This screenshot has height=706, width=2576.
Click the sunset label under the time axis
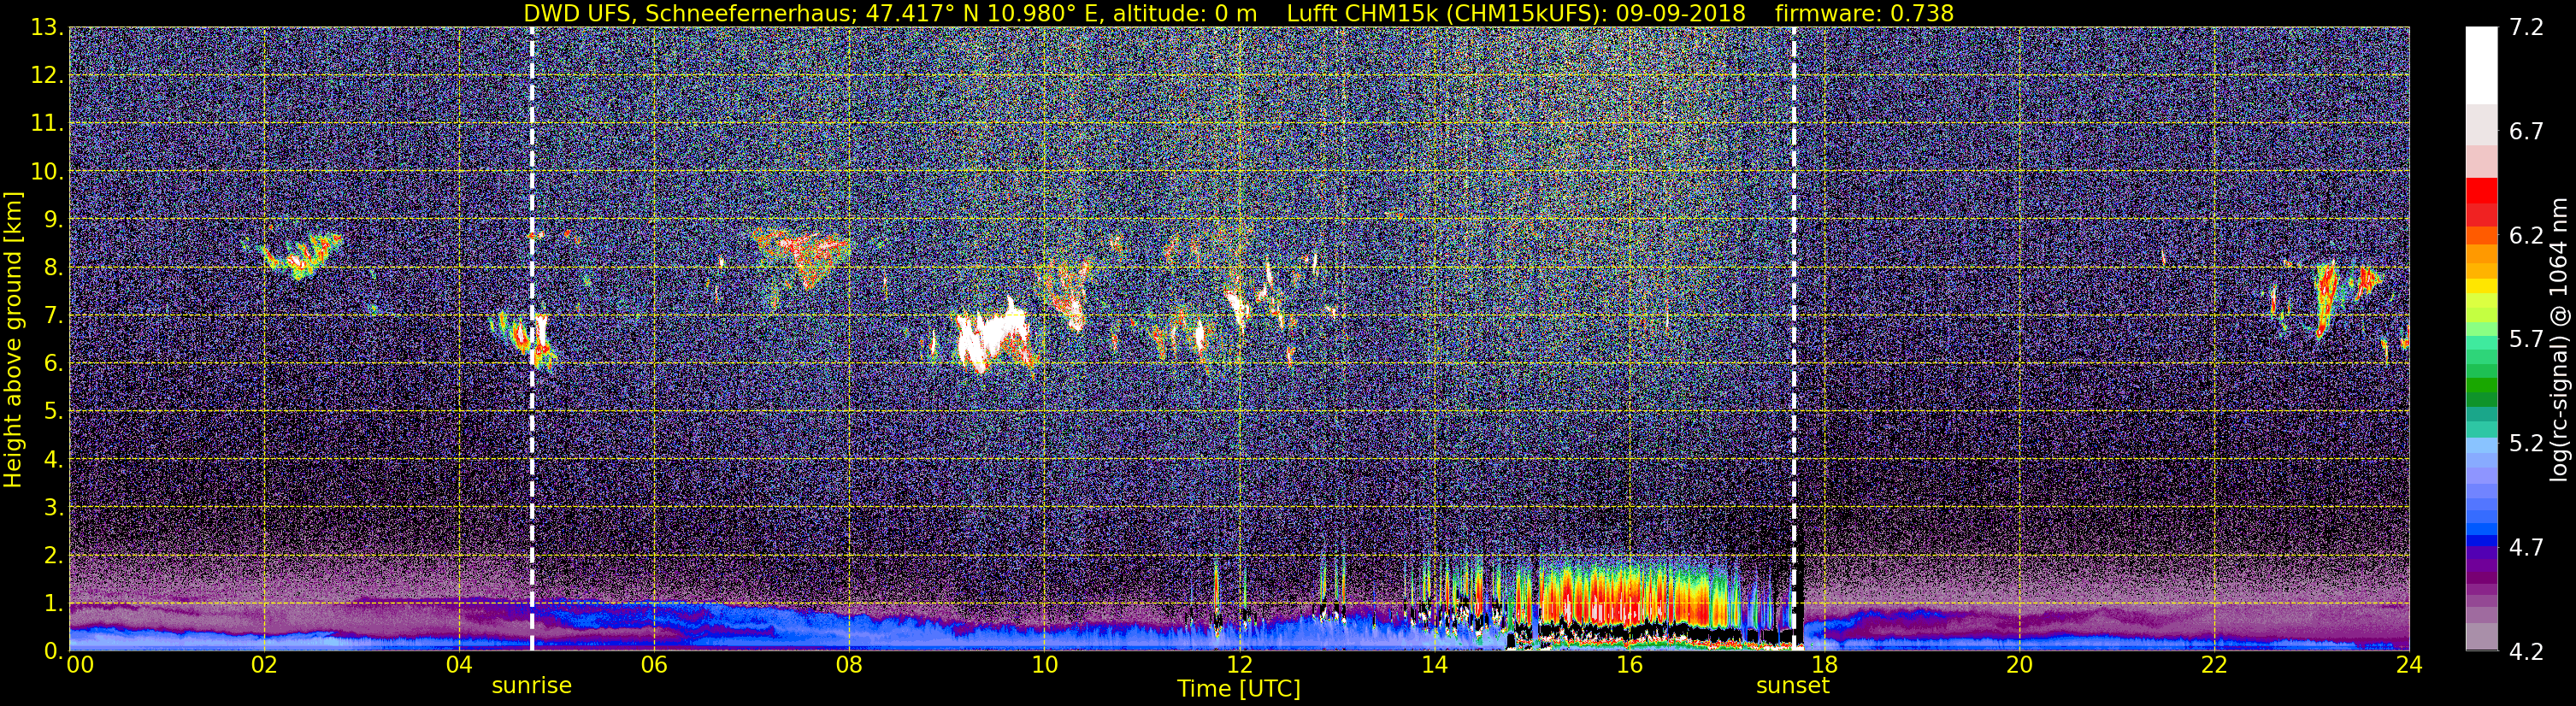click(x=1793, y=686)
